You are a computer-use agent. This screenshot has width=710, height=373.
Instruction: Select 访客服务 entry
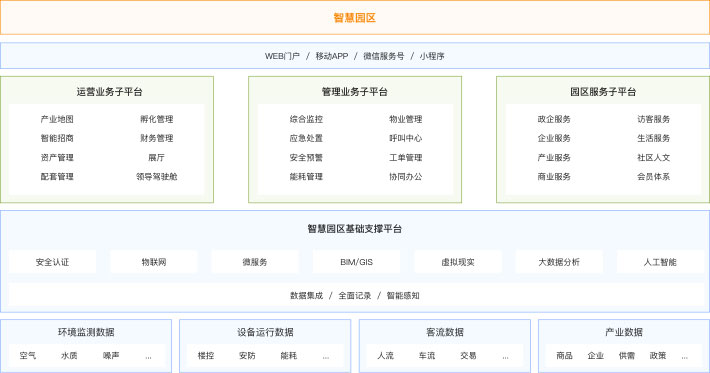[x=654, y=119]
